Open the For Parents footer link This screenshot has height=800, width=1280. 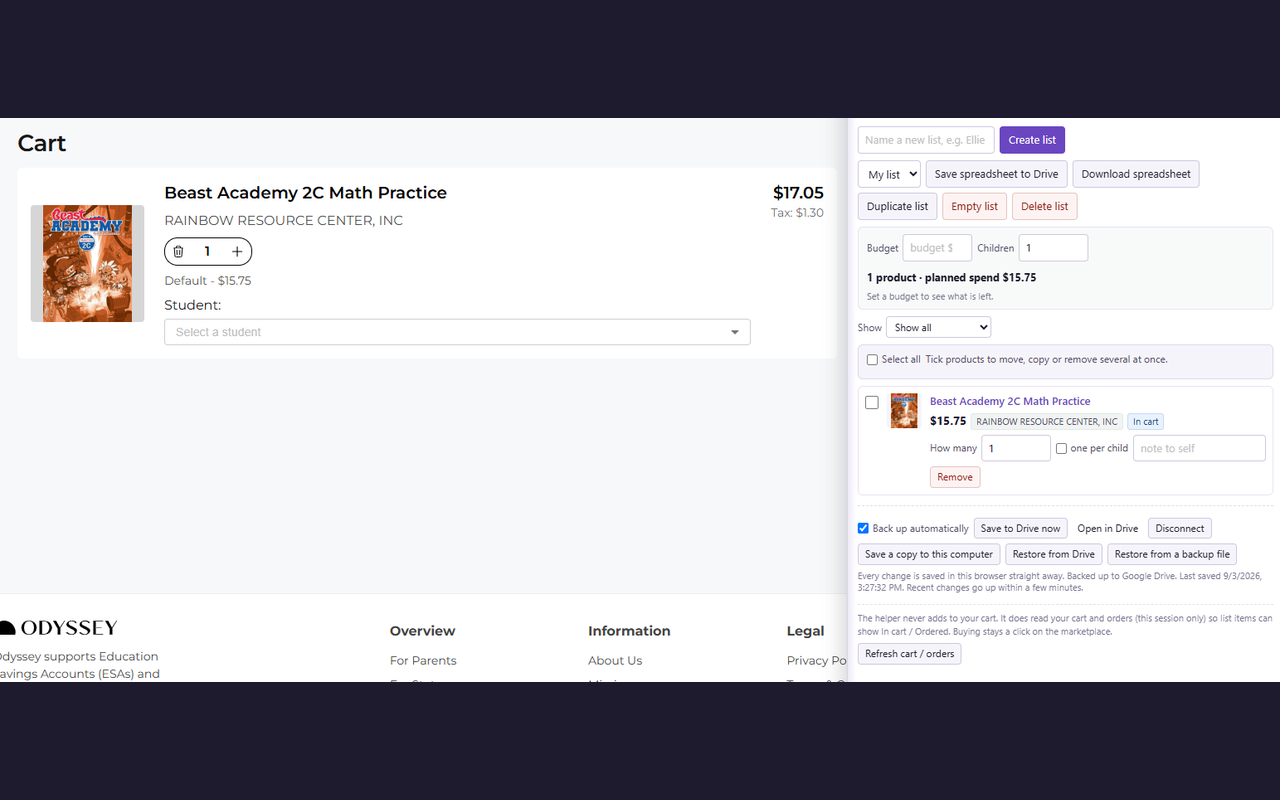pos(423,660)
